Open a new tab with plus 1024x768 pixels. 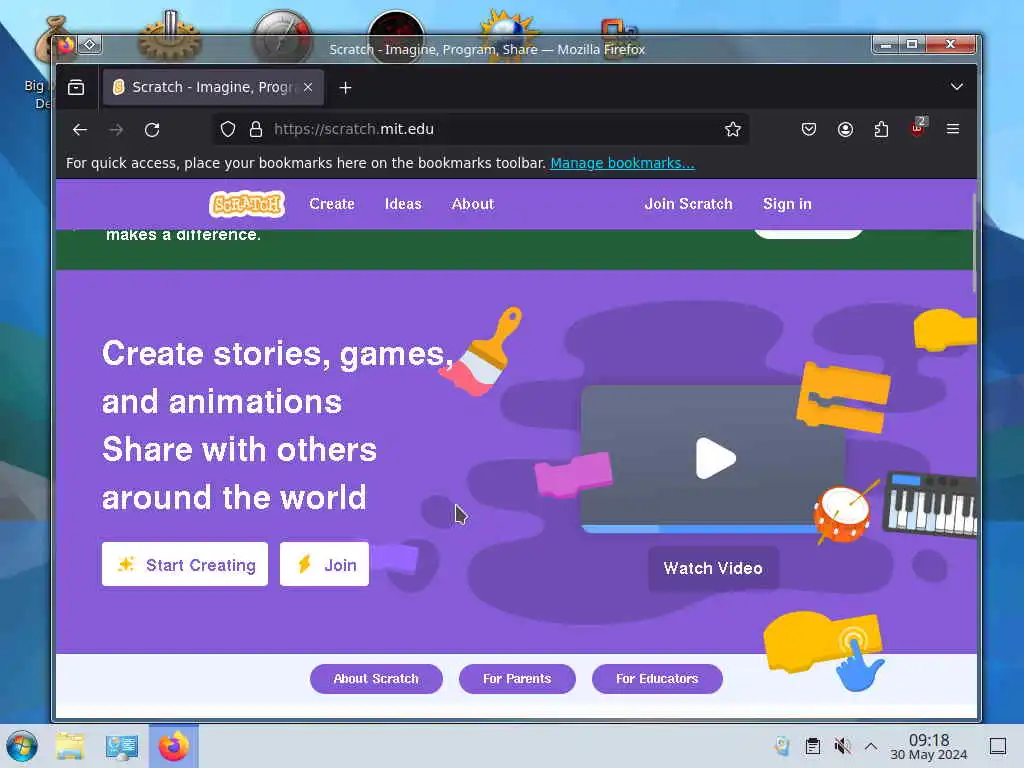[x=345, y=88]
